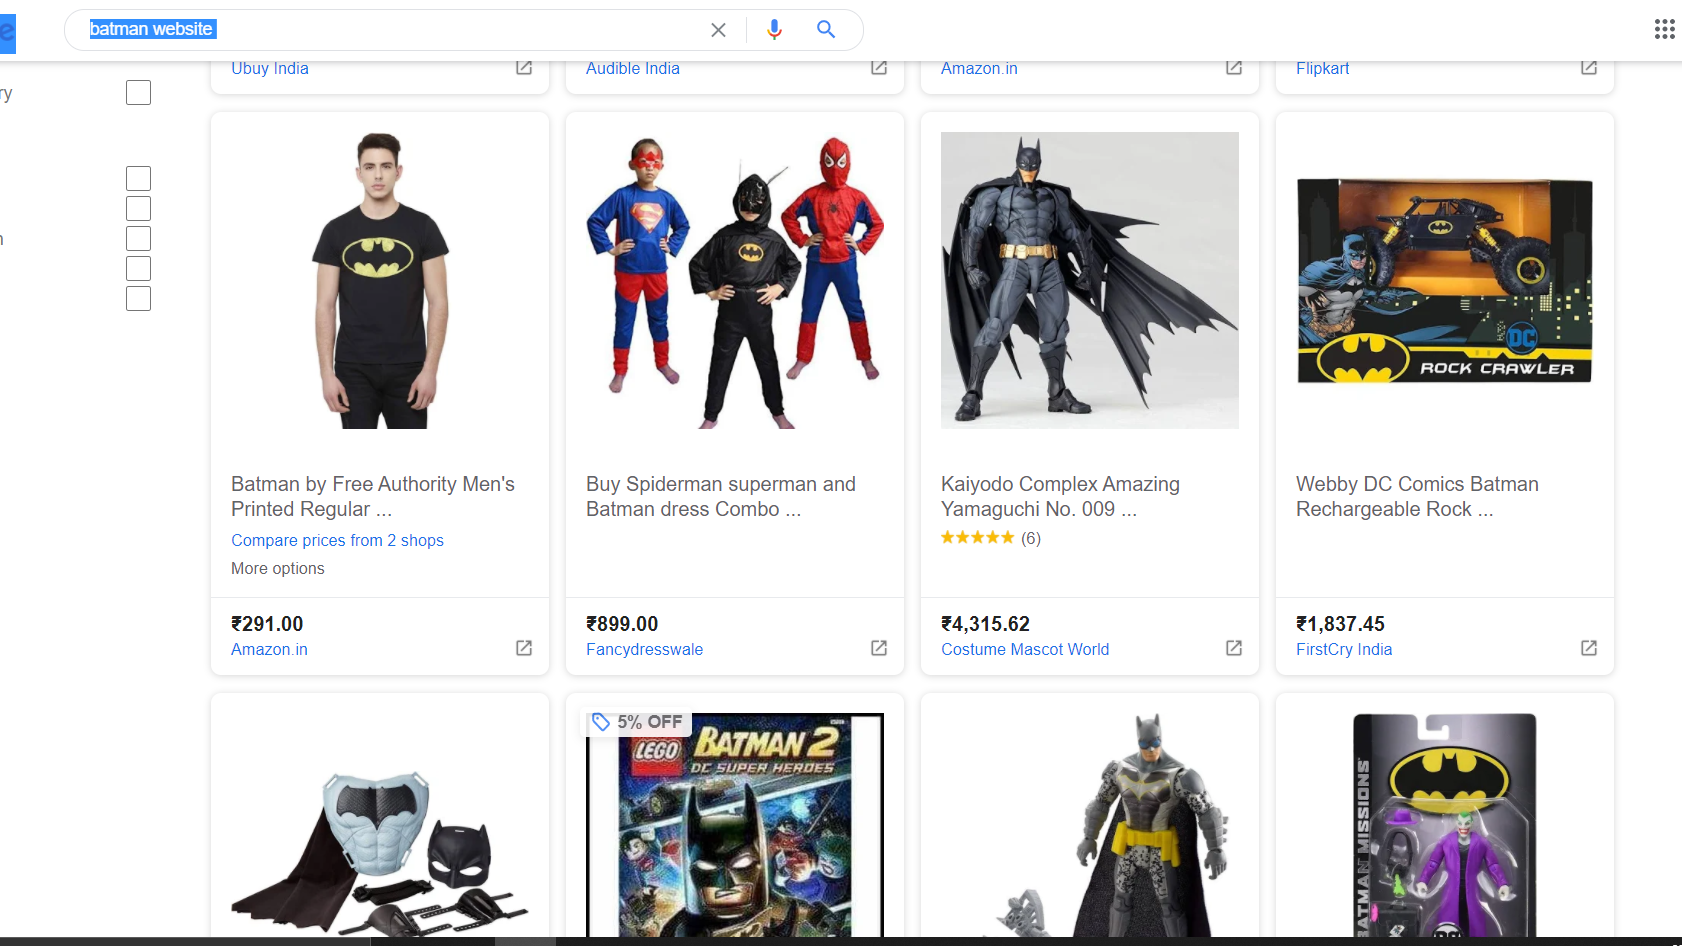Screen dimensions: 1682x946
Task: Click the (6) review count
Action: 1031,538
